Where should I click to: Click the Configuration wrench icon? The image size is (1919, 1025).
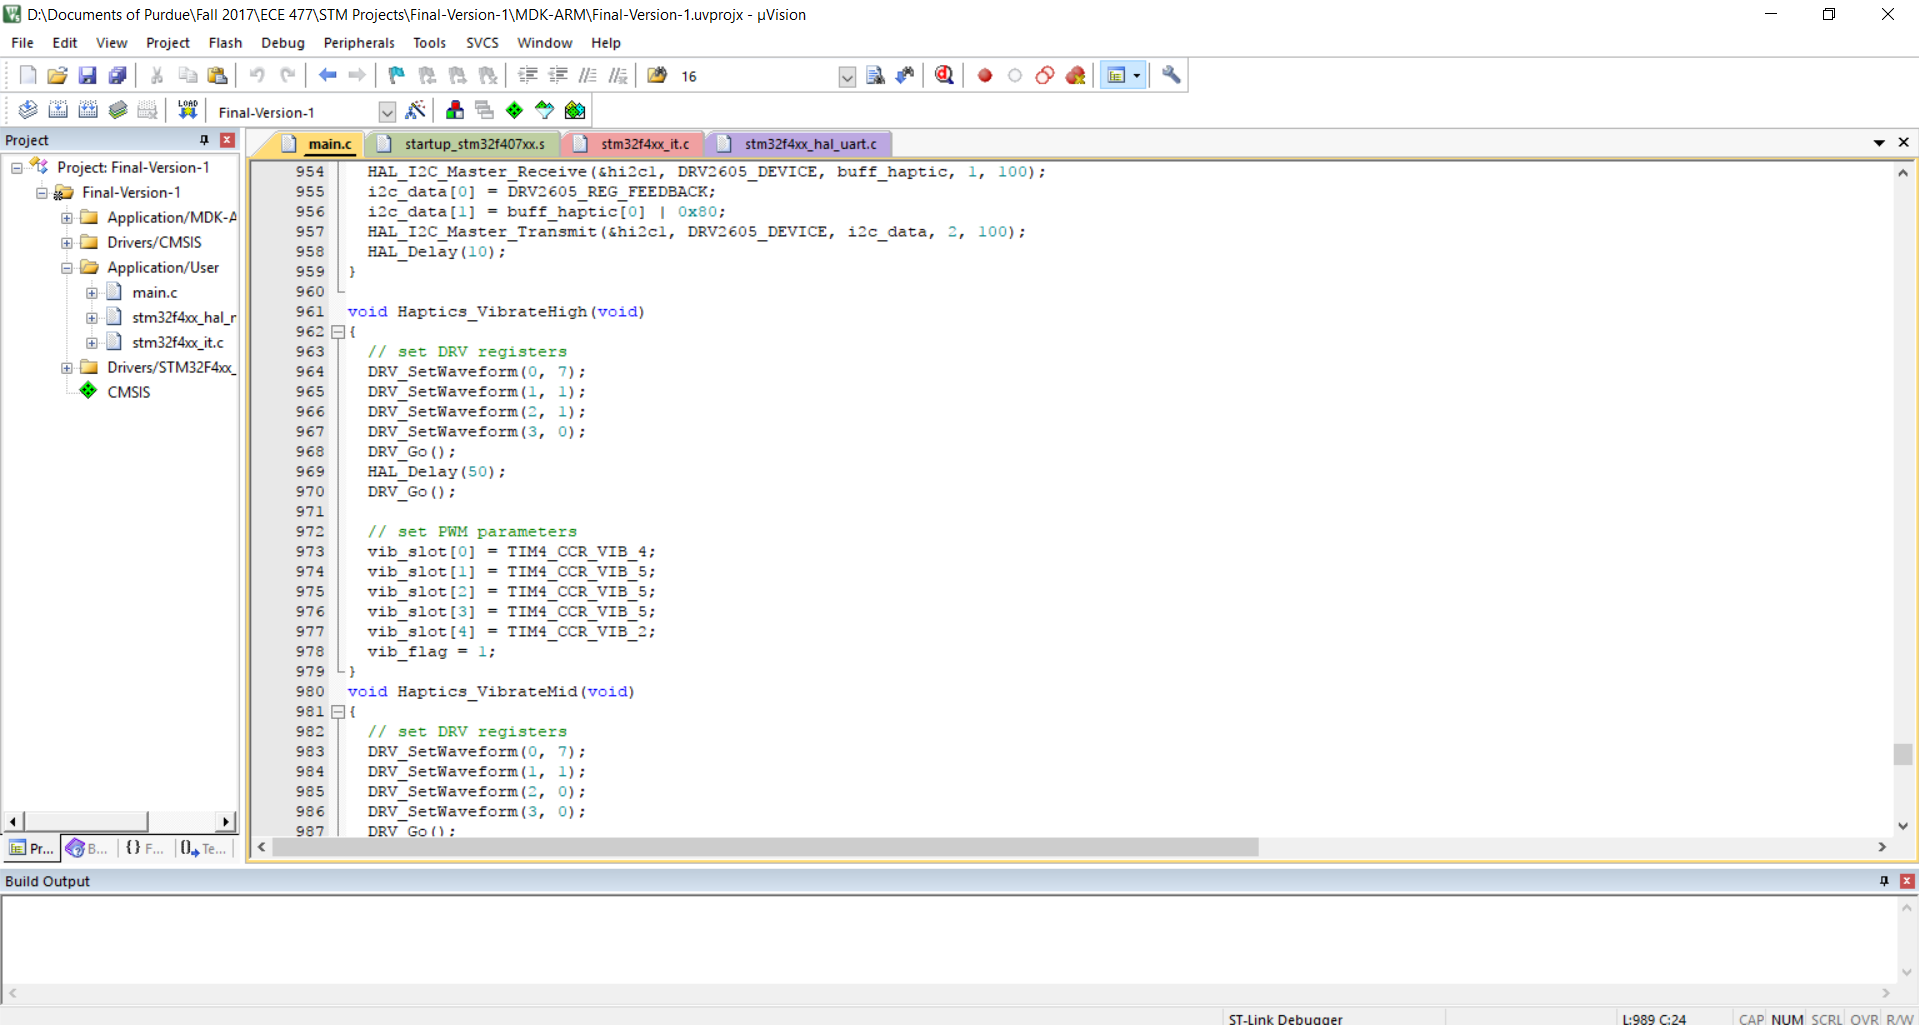(x=1171, y=75)
